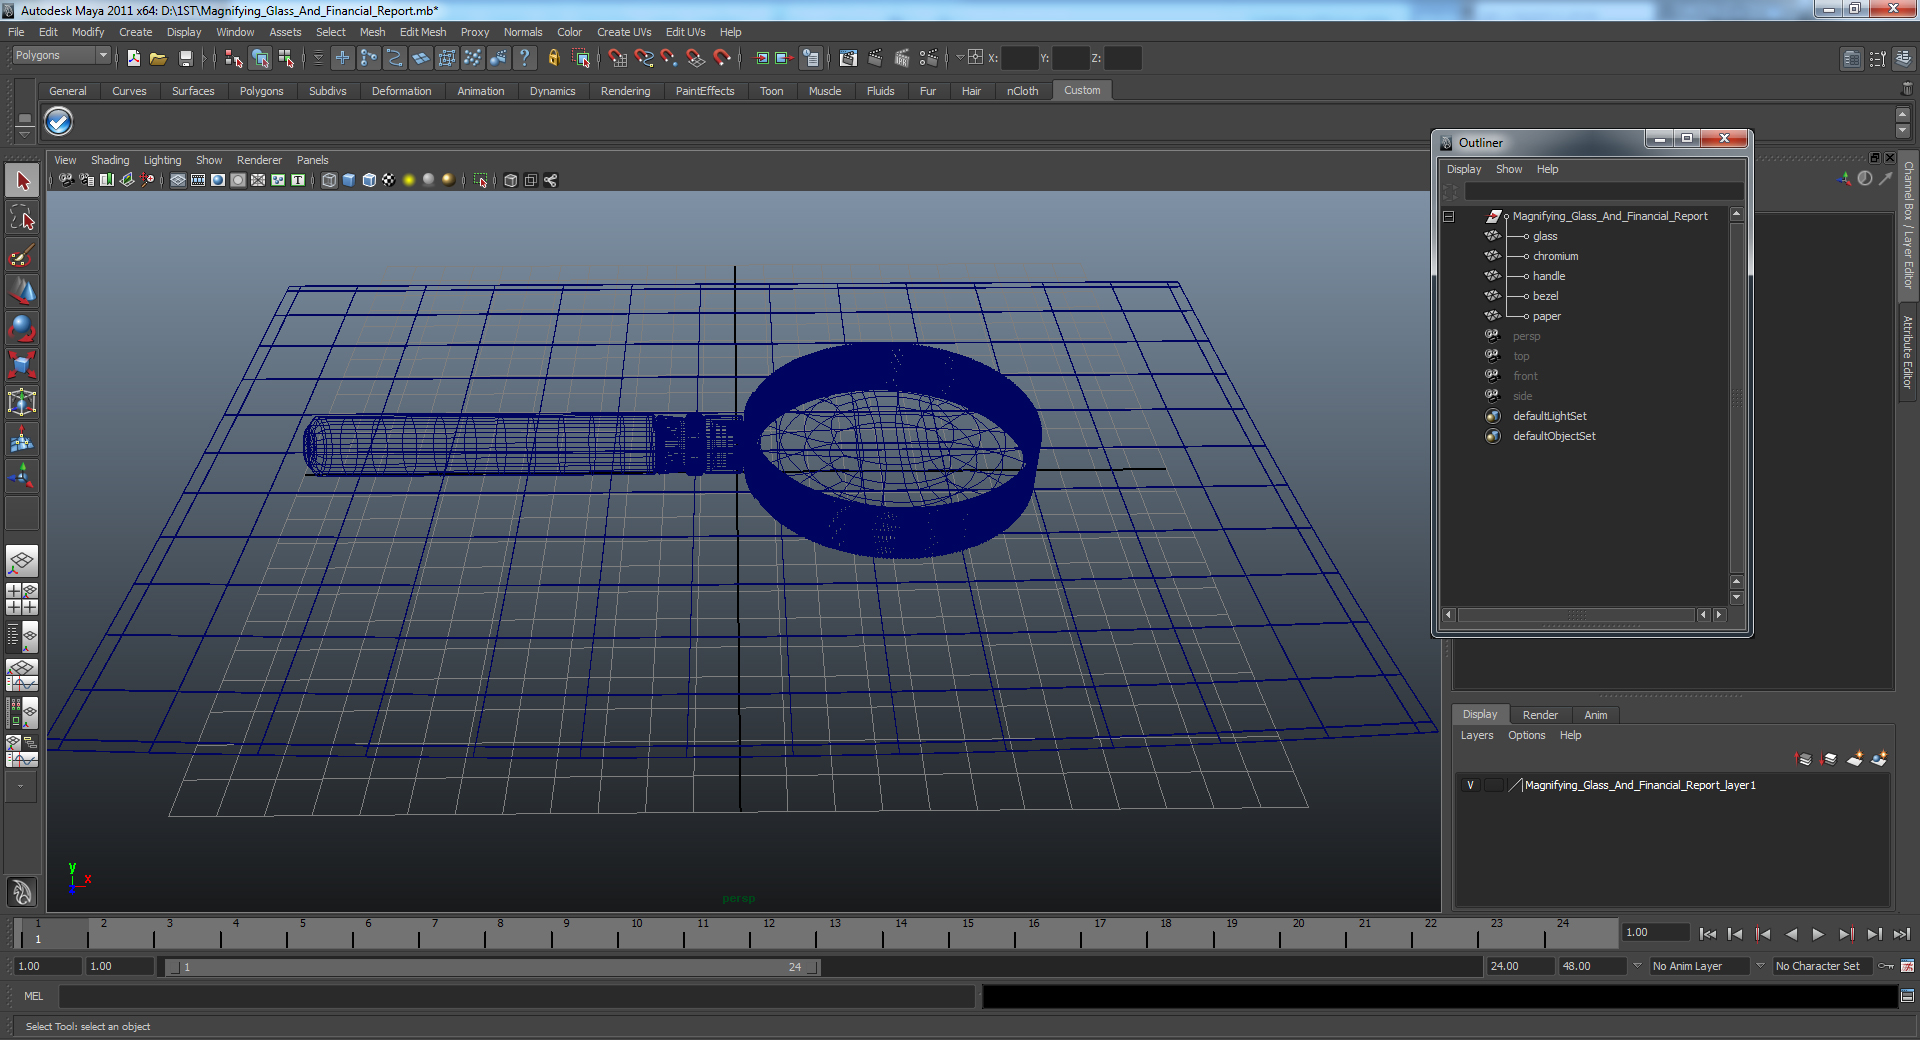Viewport: 1920px width, 1040px height.
Task: Activate the Universal Manipulator tool
Action: point(22,403)
